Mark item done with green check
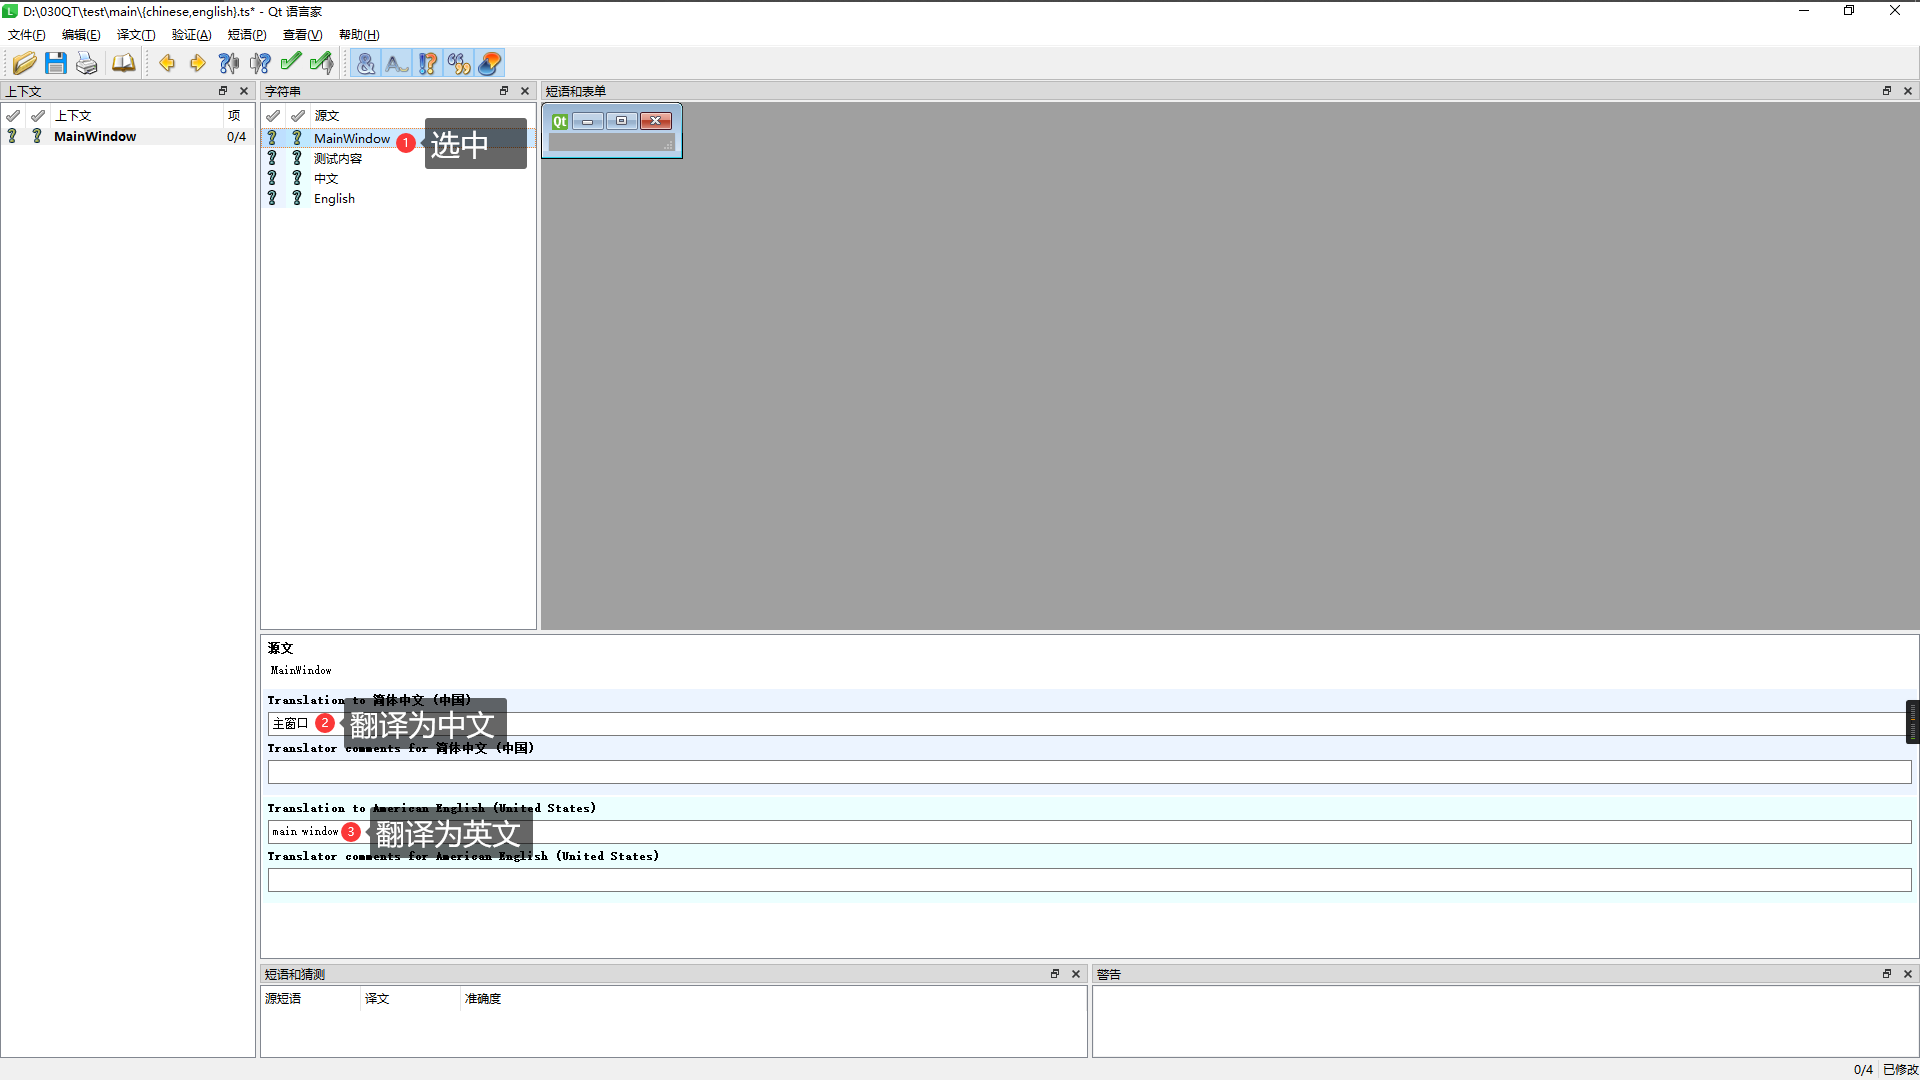 290,64
